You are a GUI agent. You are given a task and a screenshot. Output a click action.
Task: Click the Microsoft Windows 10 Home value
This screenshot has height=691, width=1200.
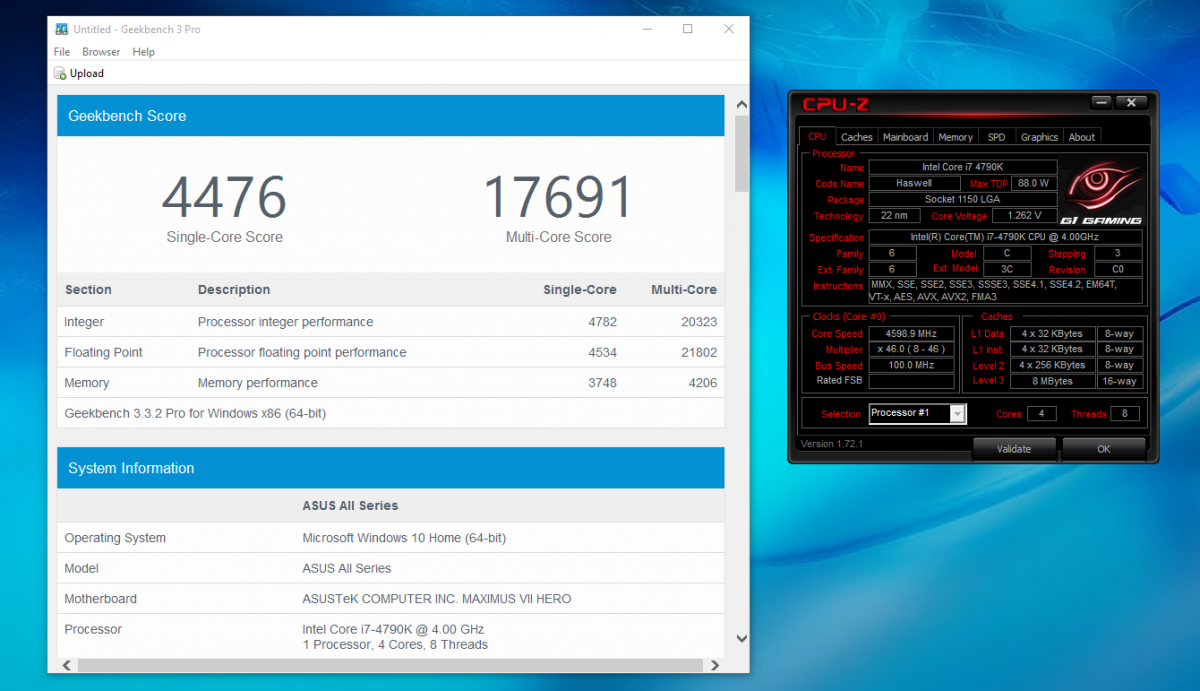click(x=404, y=538)
